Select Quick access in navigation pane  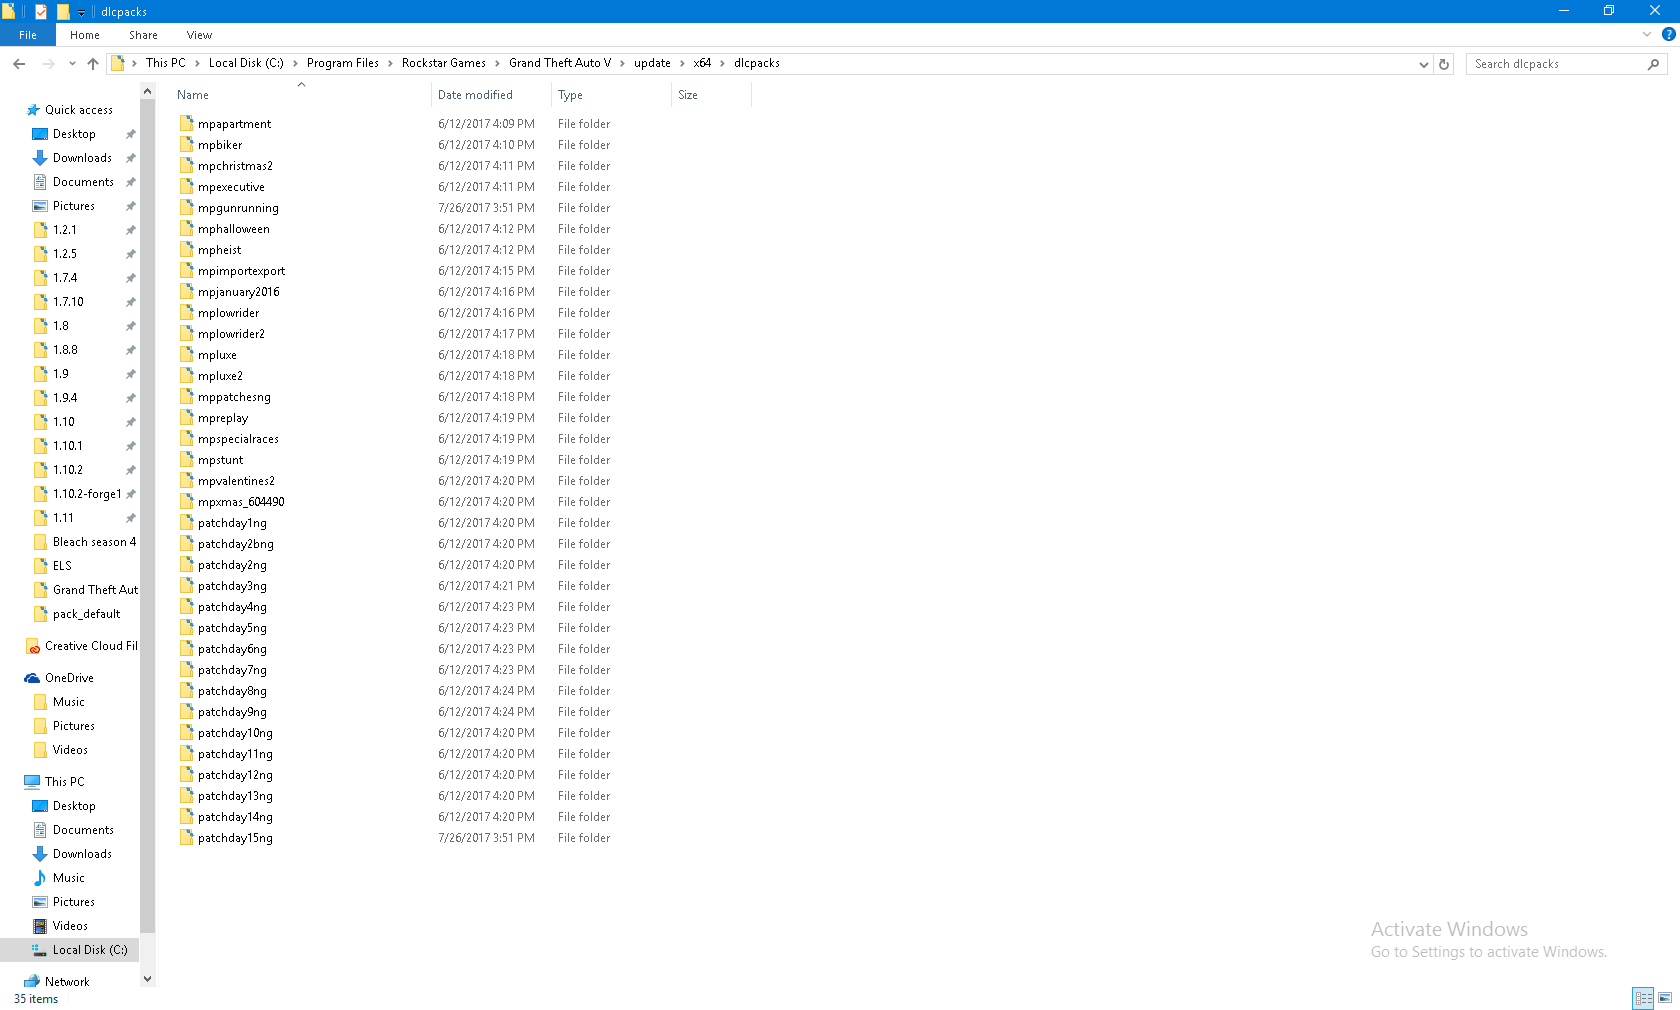tap(79, 110)
